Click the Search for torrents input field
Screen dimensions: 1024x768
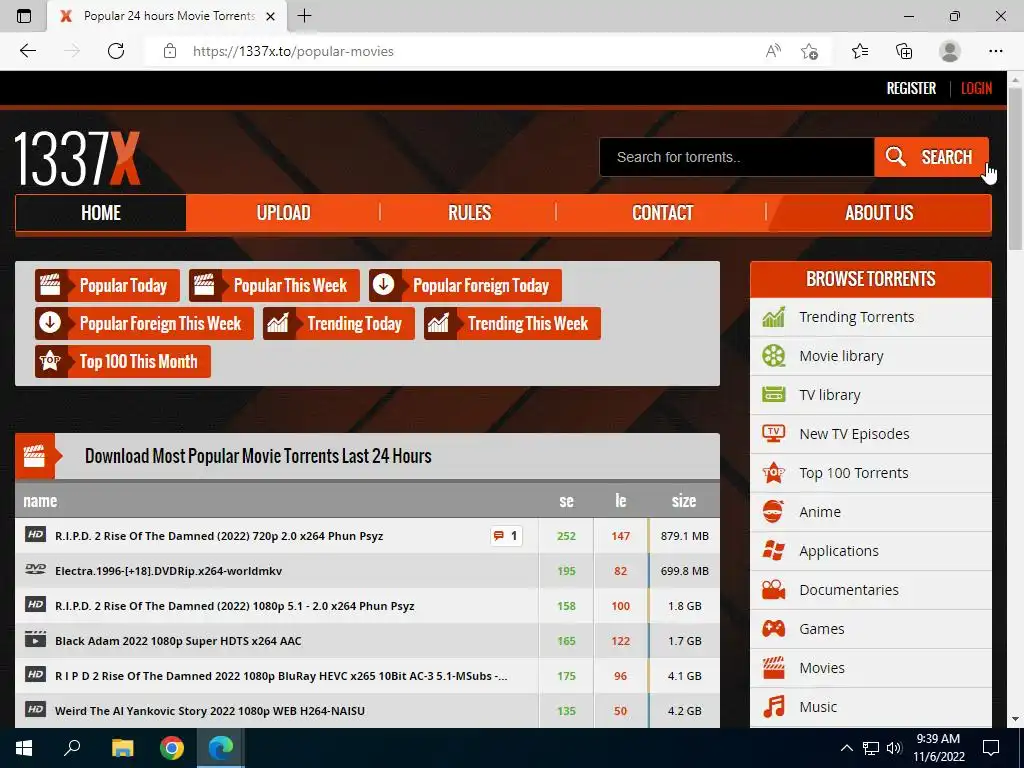tap(737, 157)
